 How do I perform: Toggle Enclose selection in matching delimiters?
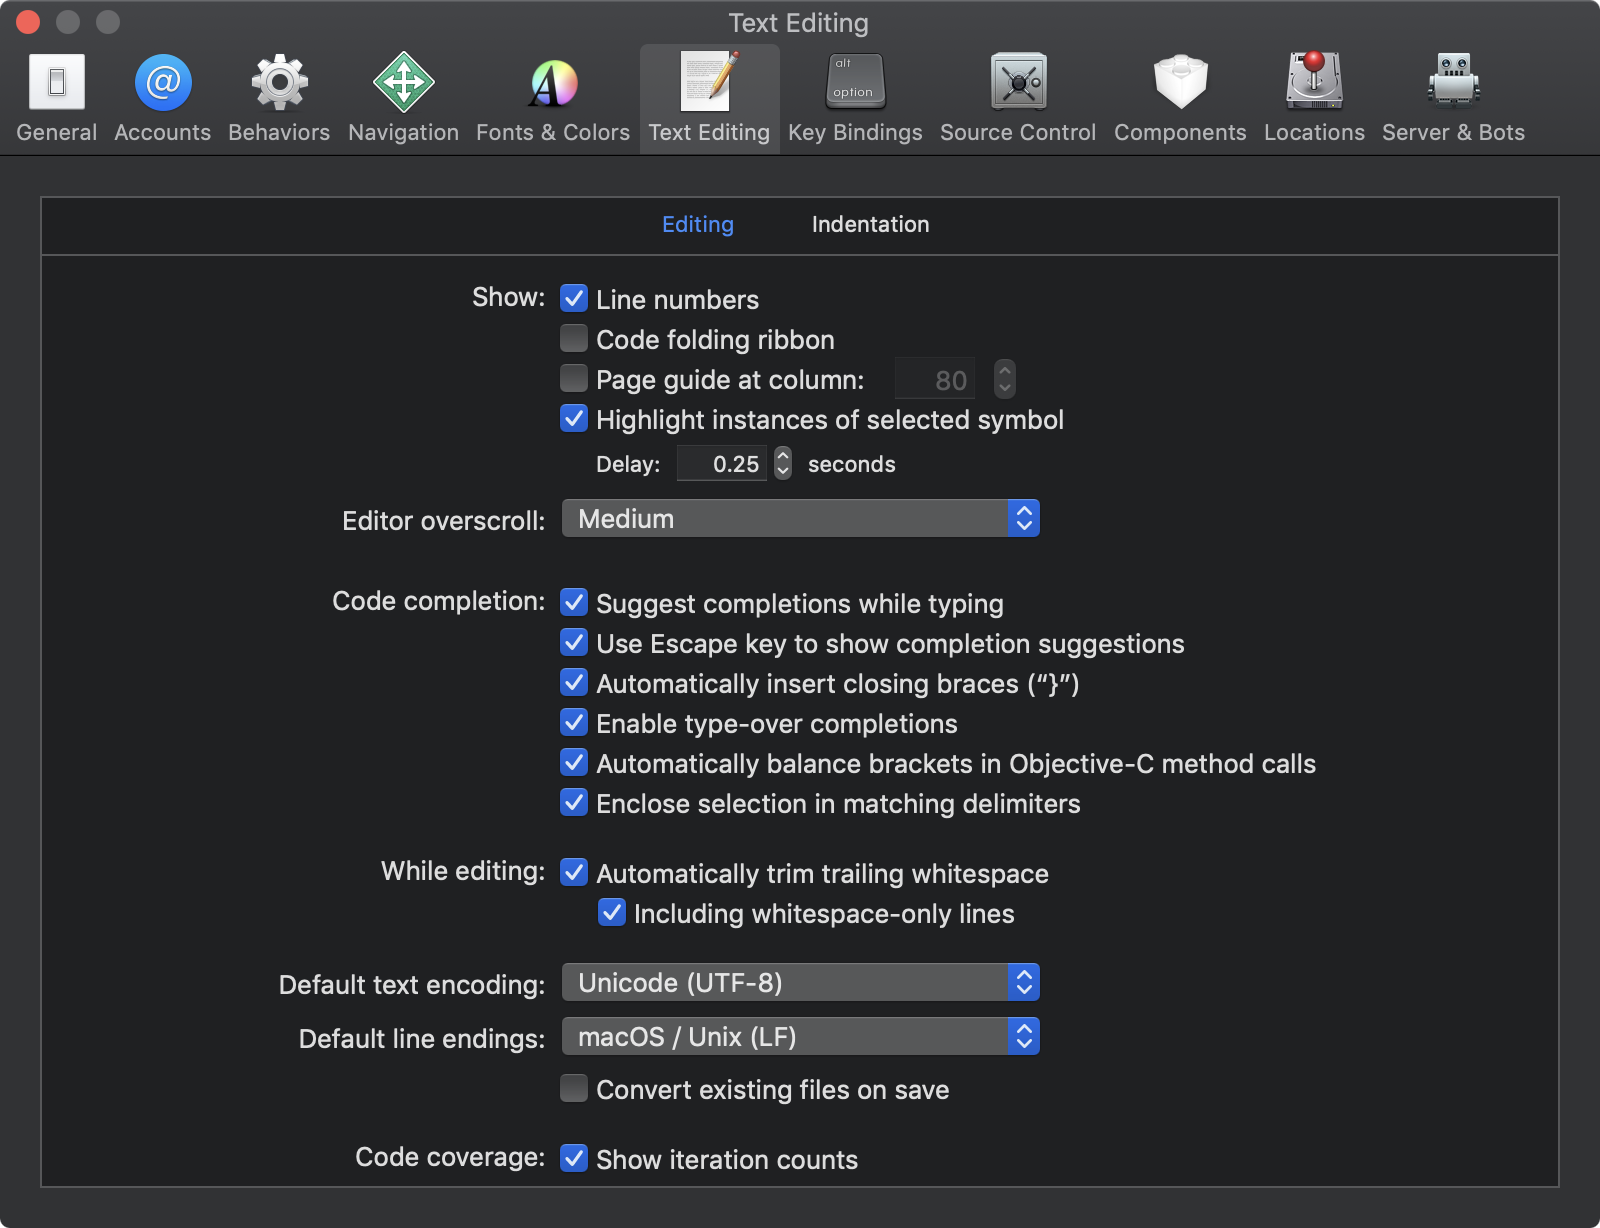(x=574, y=802)
